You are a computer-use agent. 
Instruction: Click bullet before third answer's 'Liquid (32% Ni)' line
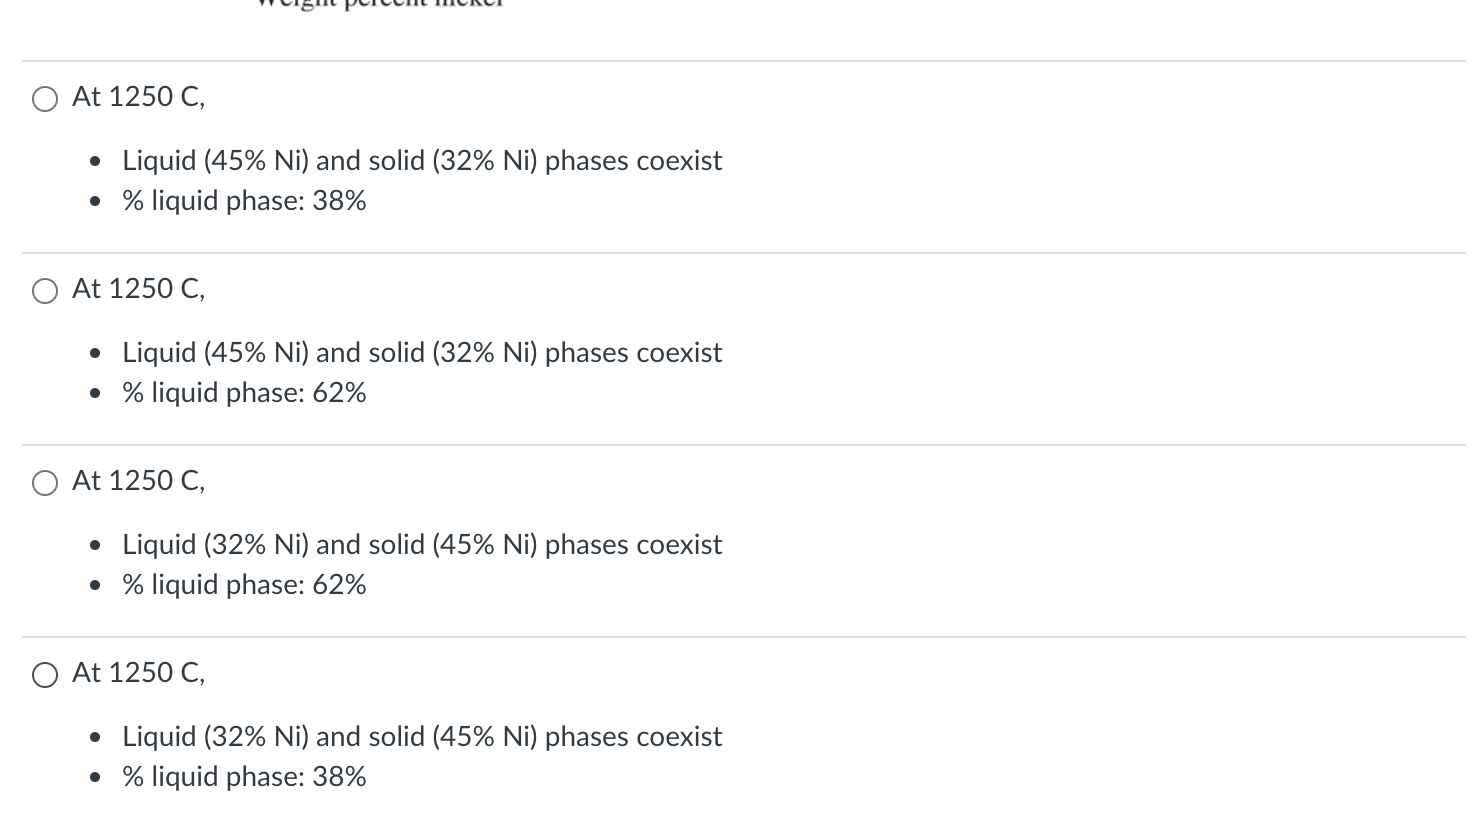point(95,545)
